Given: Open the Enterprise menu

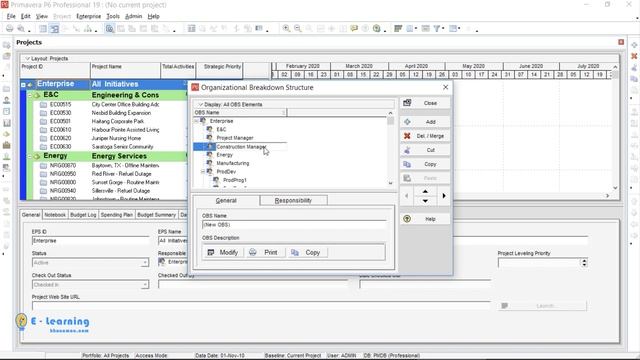Looking at the screenshot, I should tap(89, 16).
